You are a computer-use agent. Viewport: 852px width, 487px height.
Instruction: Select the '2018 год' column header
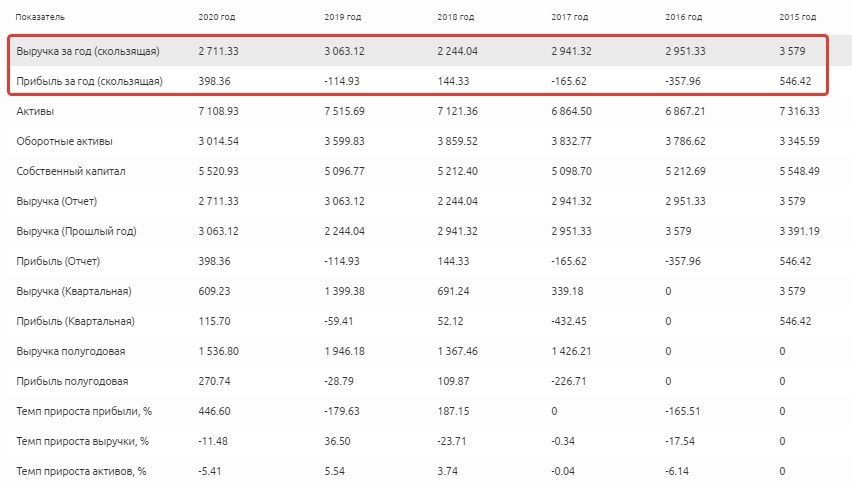[457, 17]
